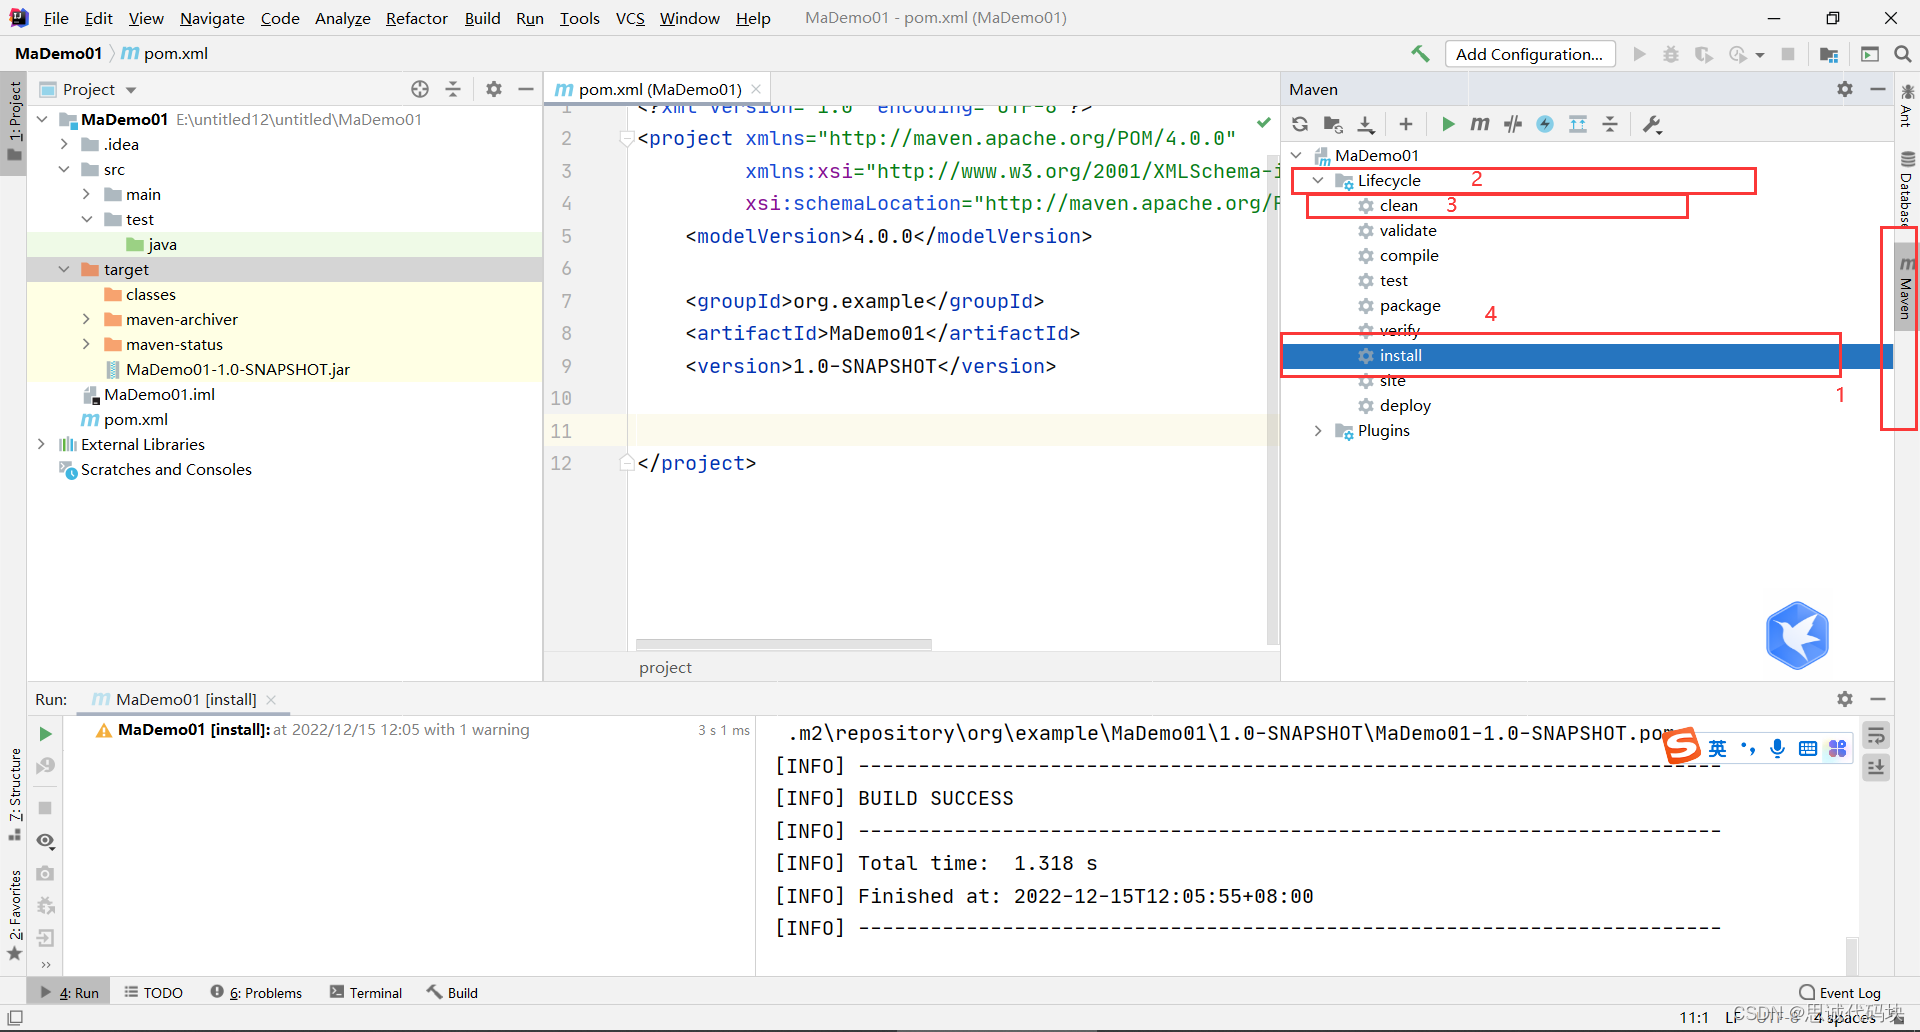
Task: Toggle Maven Offline Mode icon
Action: (1513, 124)
